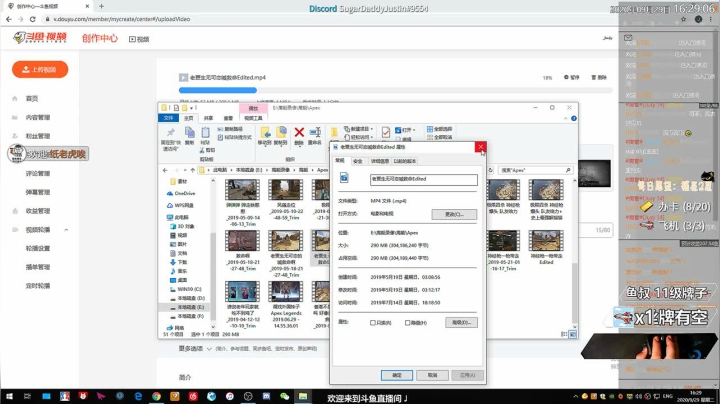Click the Explorer help question mark icon
720x404 pixels.
(x=574, y=118)
